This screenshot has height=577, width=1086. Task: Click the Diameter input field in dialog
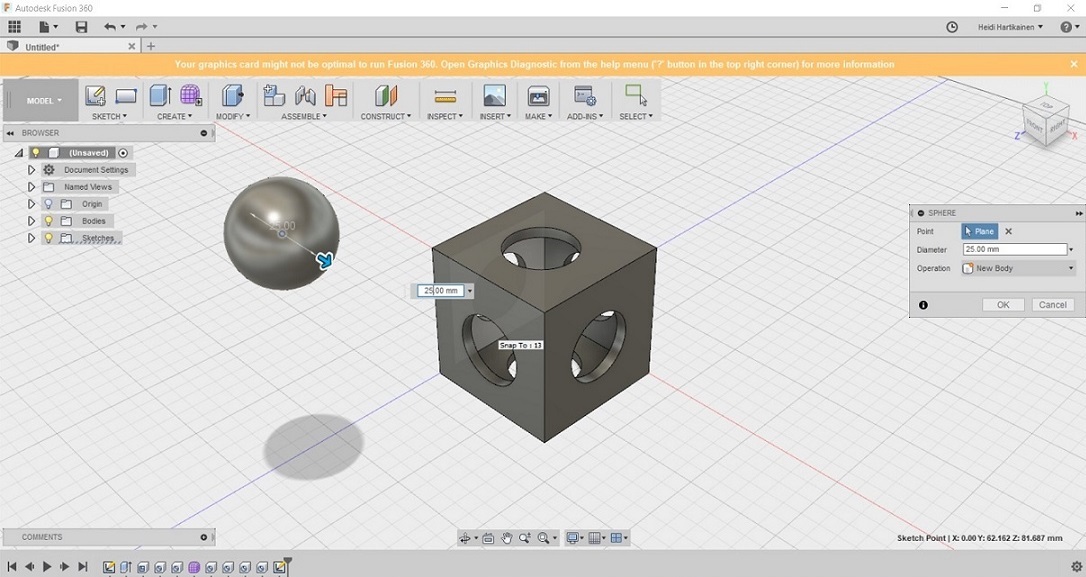click(1015, 249)
